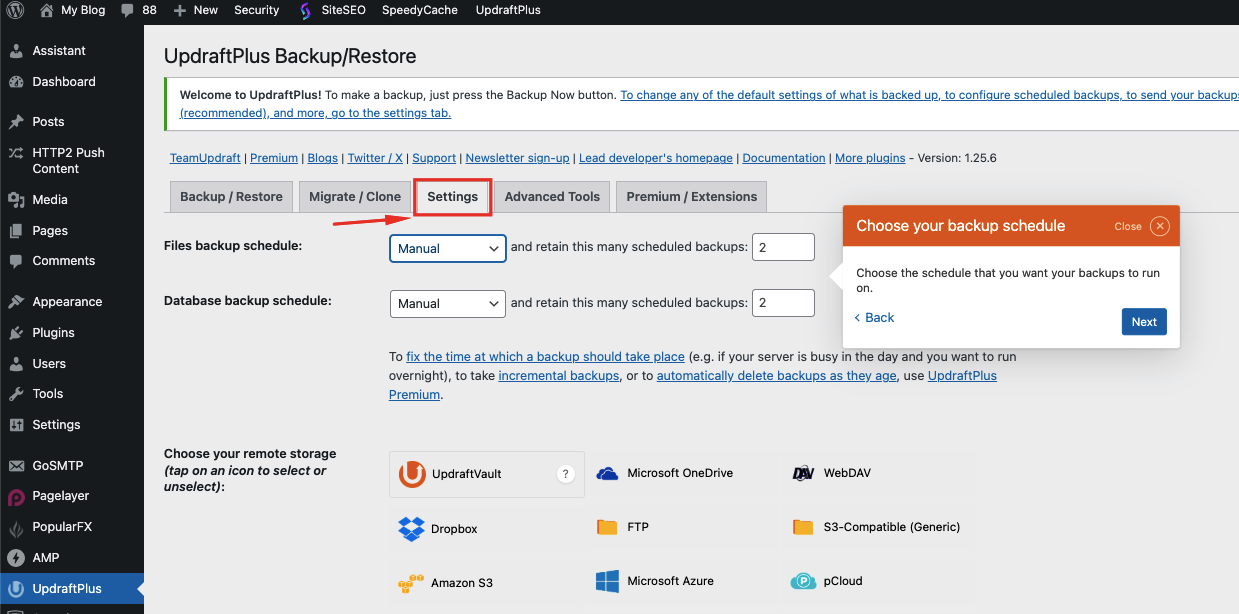This screenshot has height=614, width=1239.
Task: Open UpdraftVault question mark help
Action: [x=565, y=474]
